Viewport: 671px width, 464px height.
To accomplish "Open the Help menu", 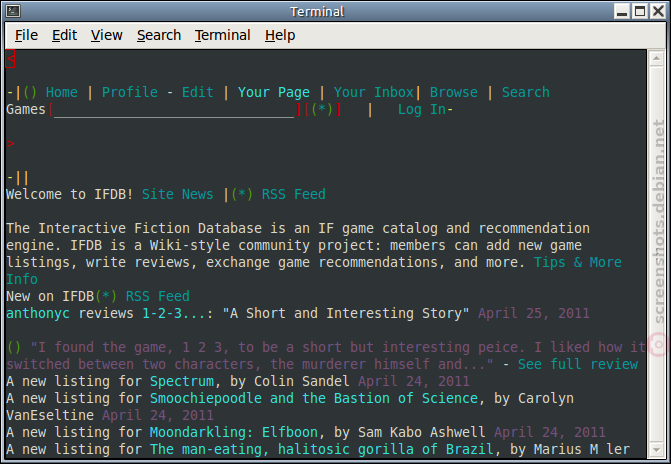I will pos(280,35).
